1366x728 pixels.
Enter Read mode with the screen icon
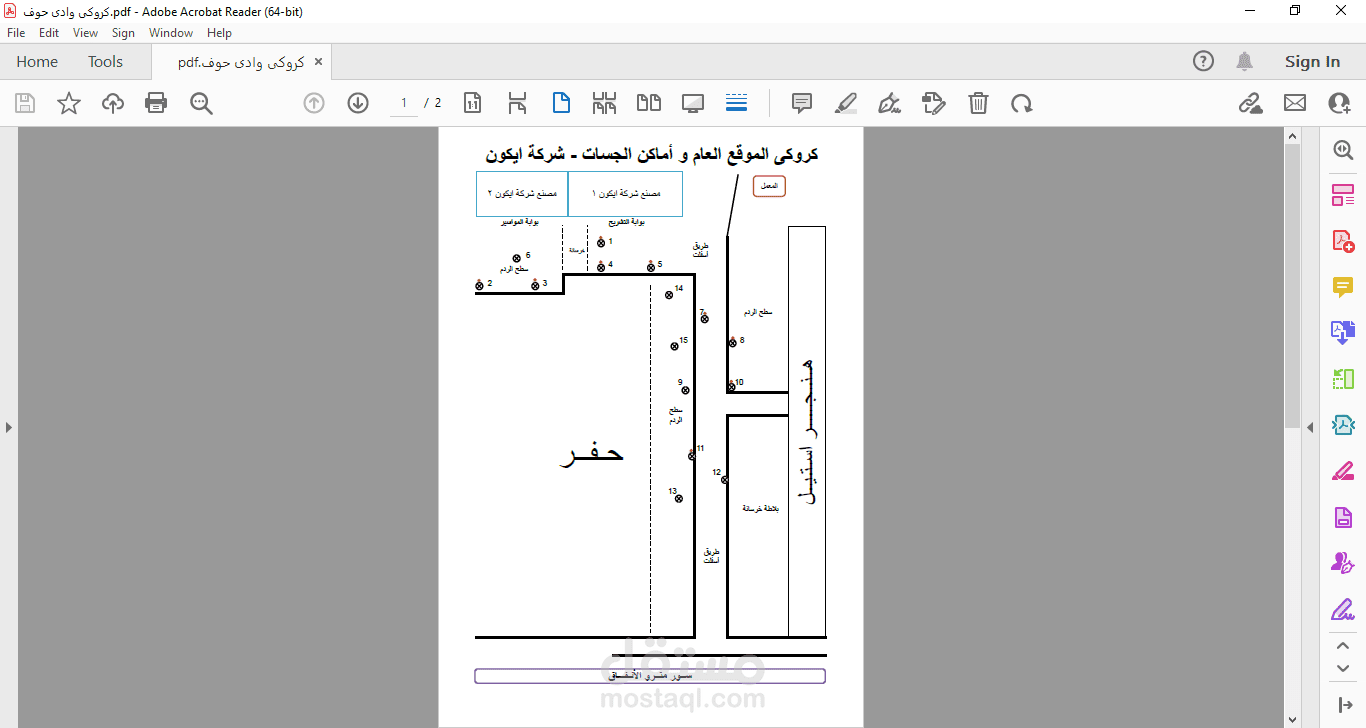point(693,103)
